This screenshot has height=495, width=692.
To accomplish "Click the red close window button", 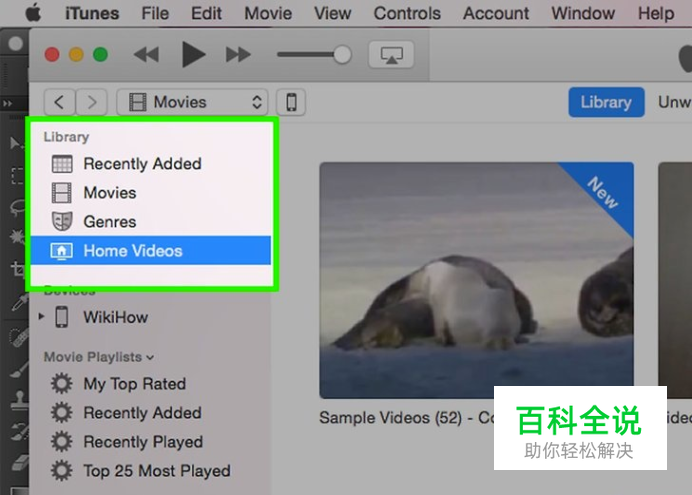I will [x=52, y=55].
